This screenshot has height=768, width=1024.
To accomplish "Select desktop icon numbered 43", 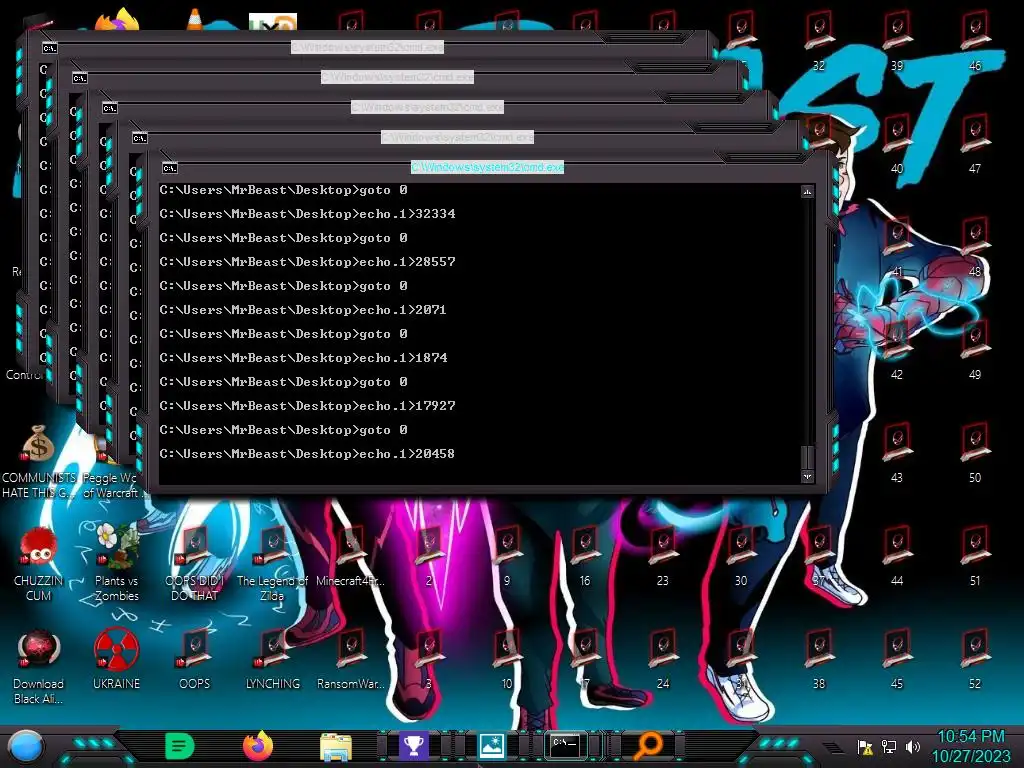I will pos(897,453).
